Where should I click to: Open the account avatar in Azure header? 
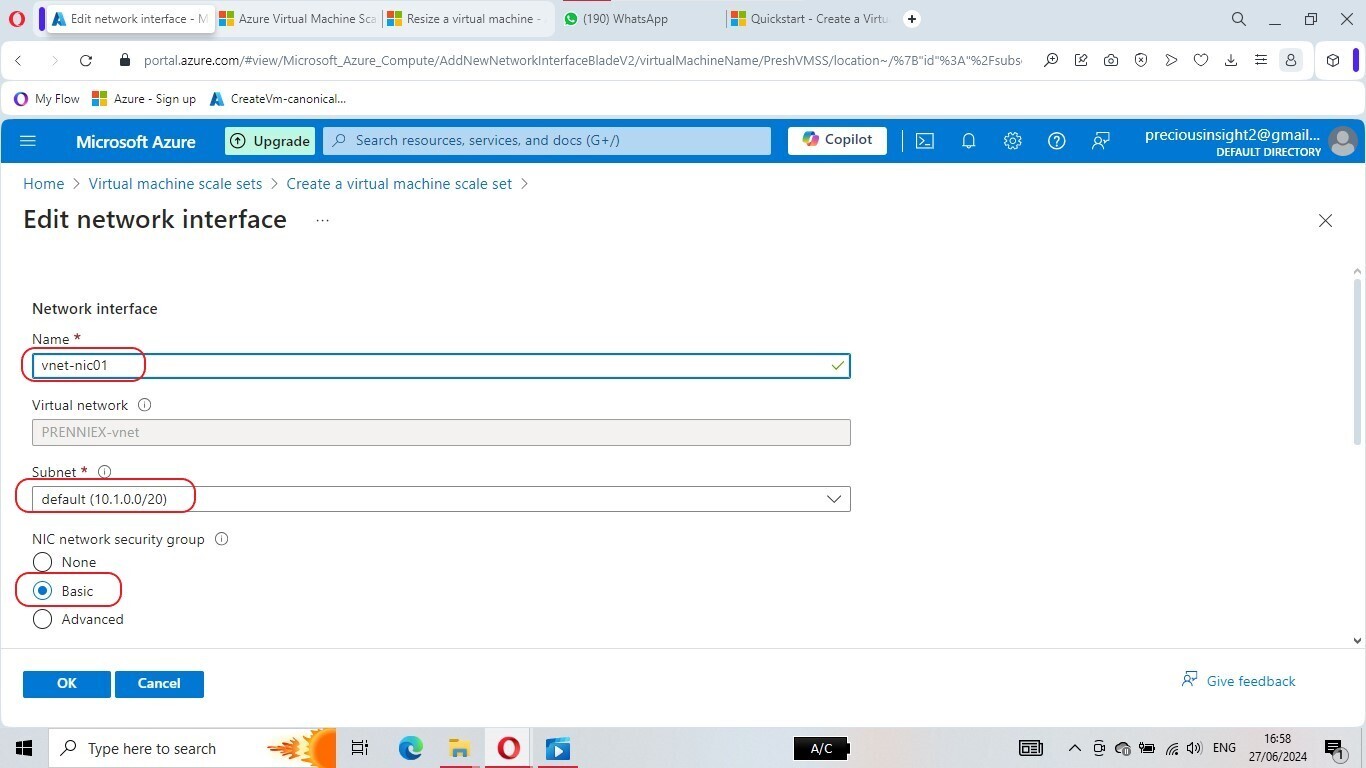[1342, 141]
